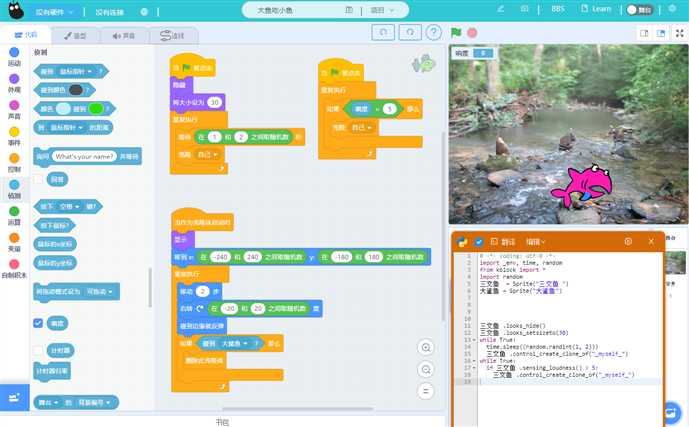This screenshot has height=427, width=689.
Task: Toggle the 舞台 switch in top bar
Action: click(x=639, y=10)
